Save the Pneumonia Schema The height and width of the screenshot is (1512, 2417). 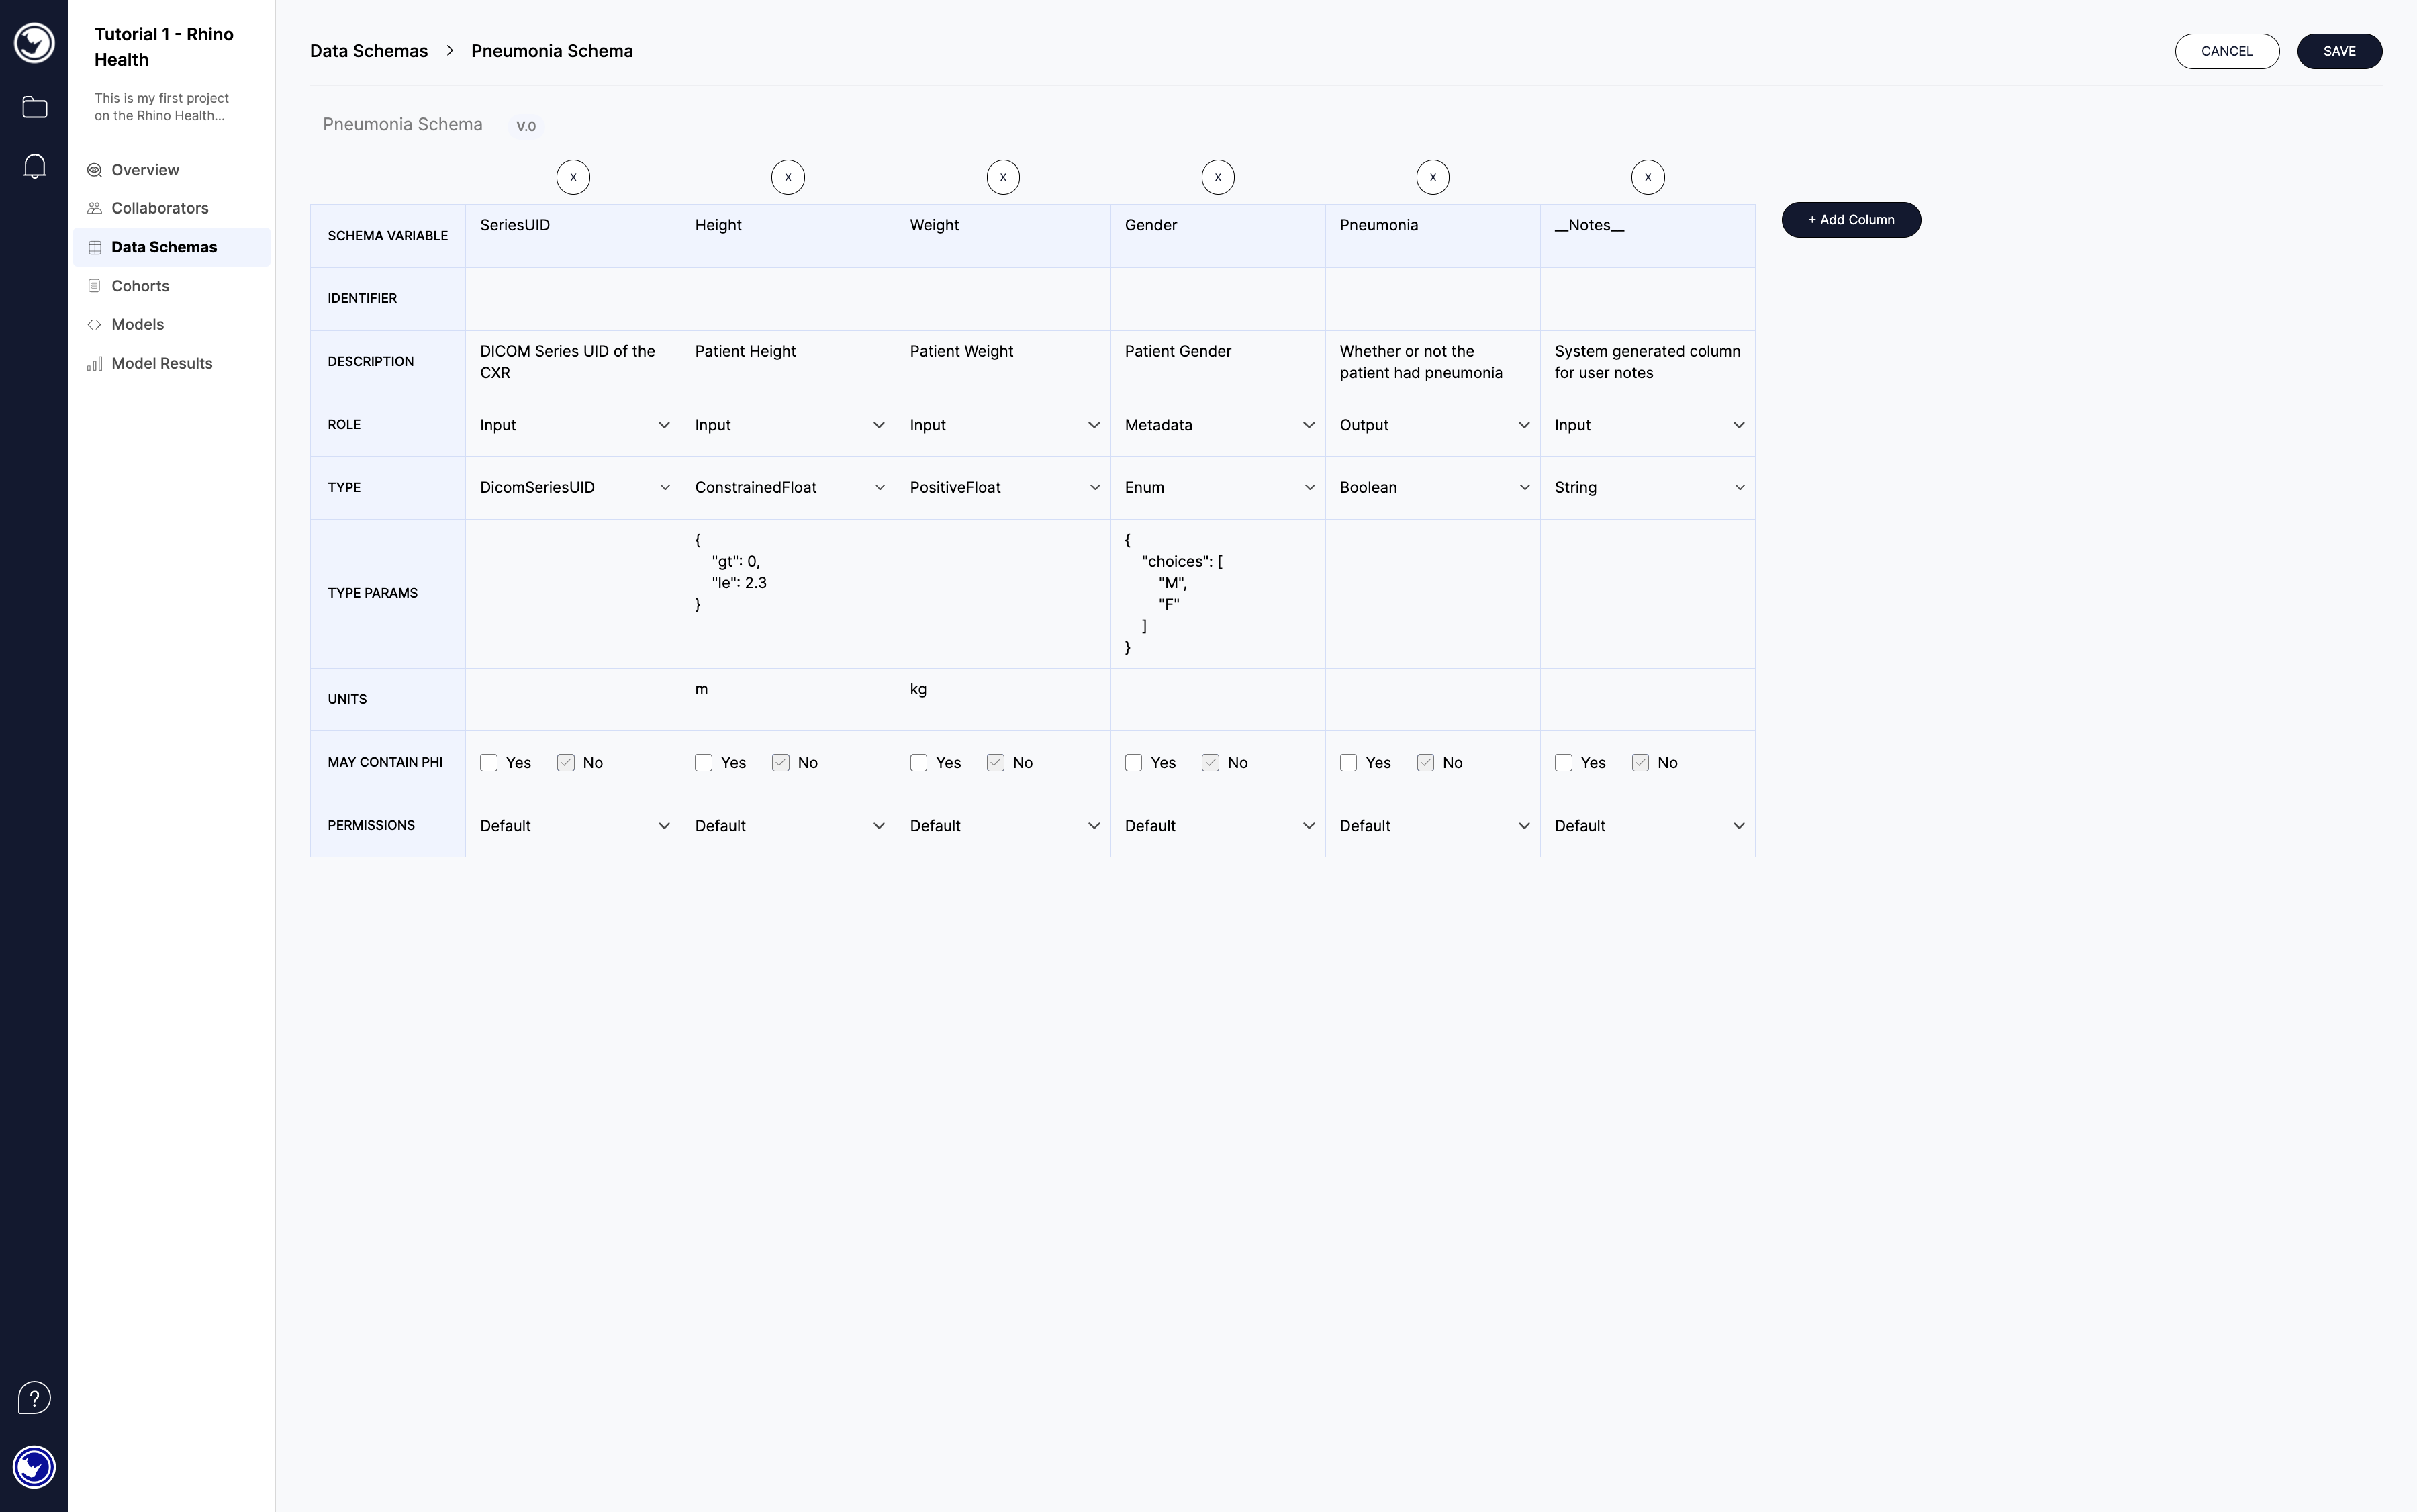(x=2339, y=51)
